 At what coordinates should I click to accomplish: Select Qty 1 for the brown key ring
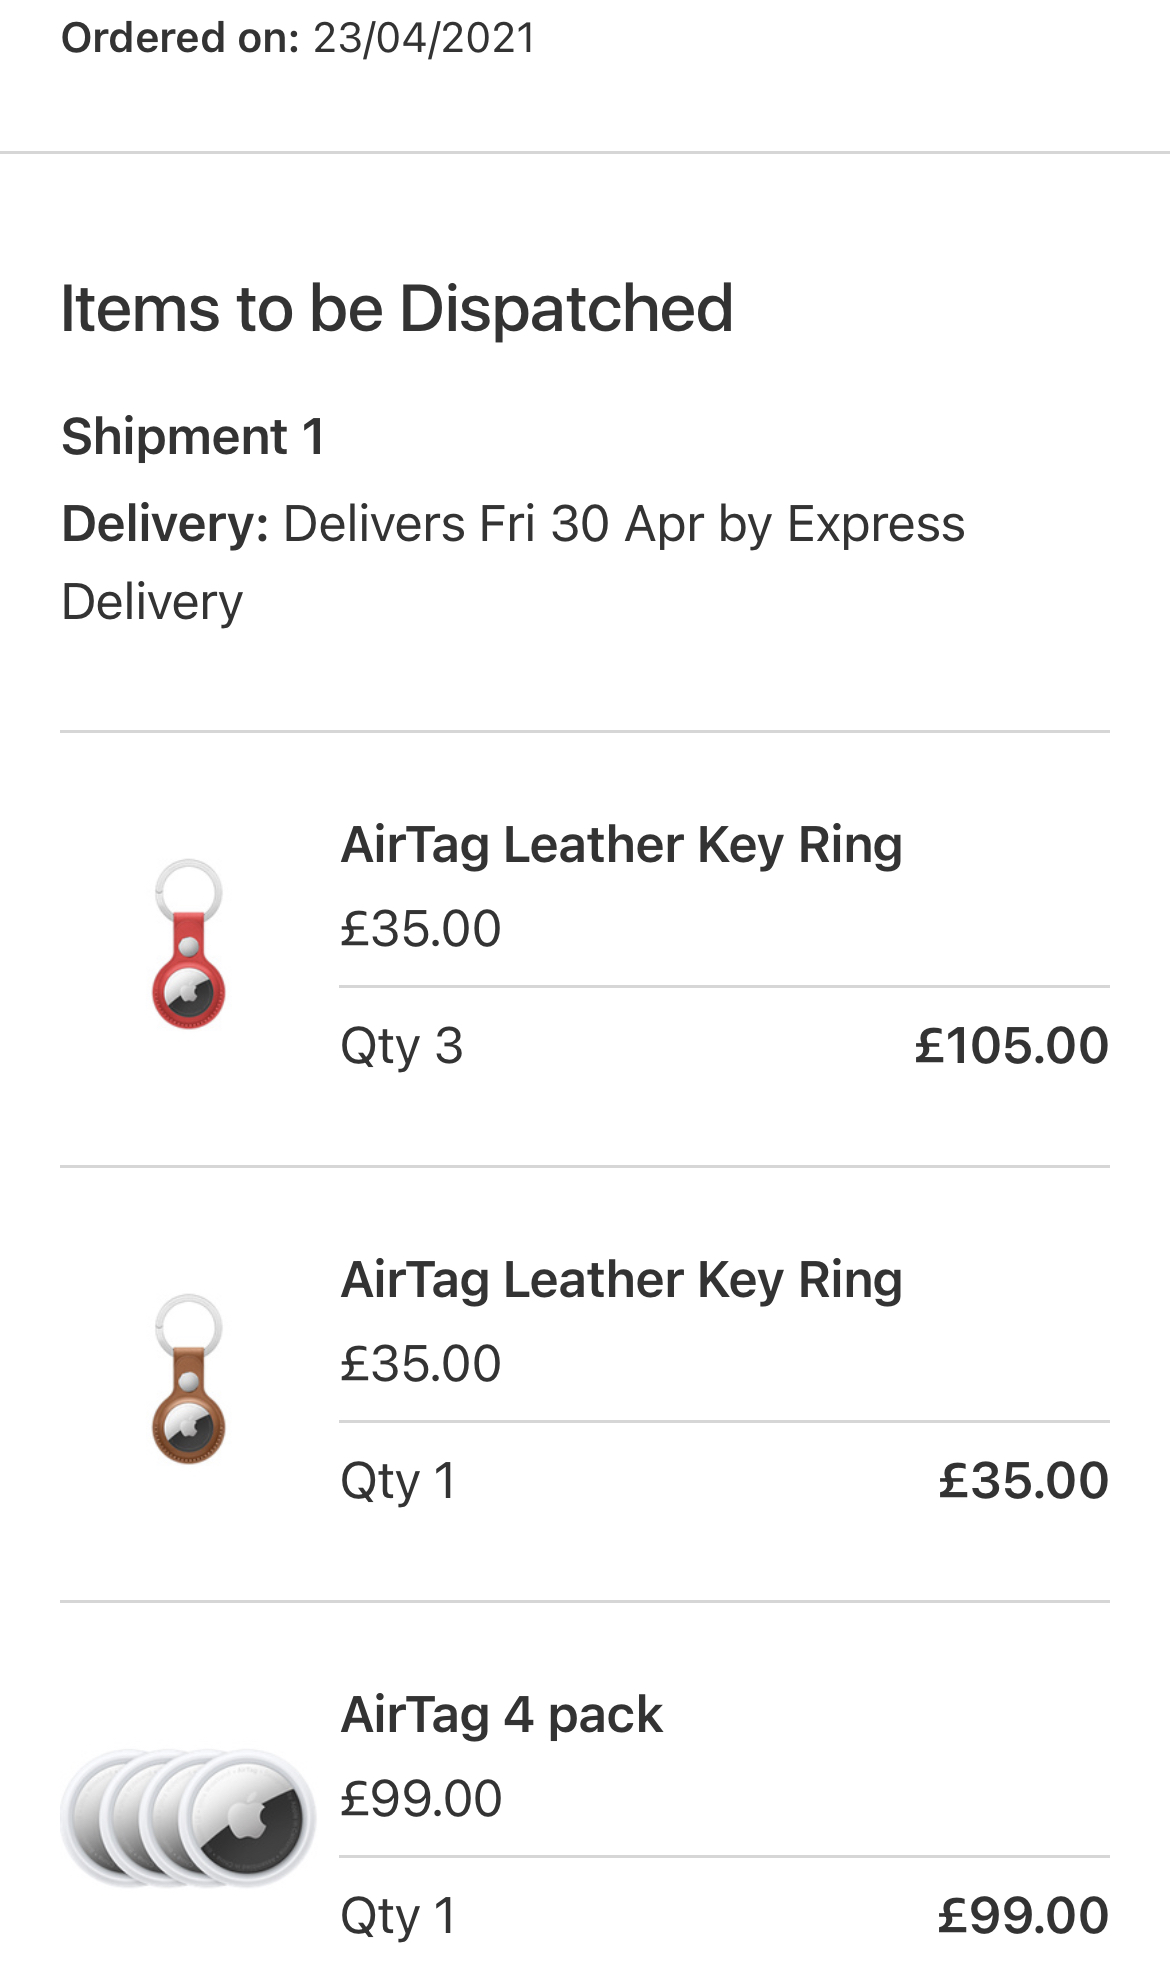398,1482
